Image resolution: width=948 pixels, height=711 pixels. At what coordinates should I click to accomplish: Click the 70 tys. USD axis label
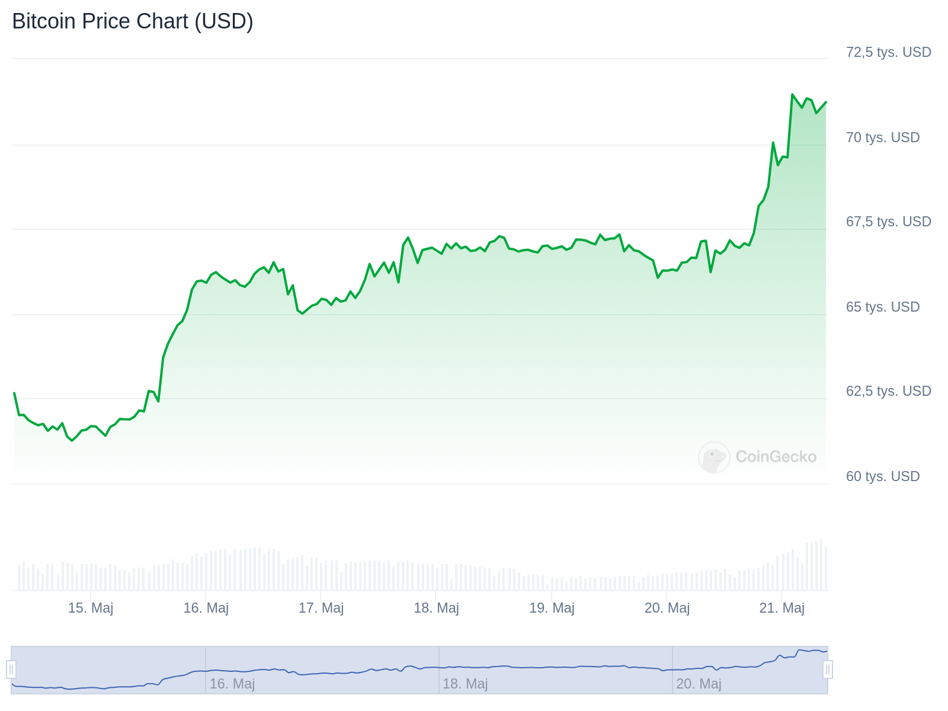(x=882, y=137)
